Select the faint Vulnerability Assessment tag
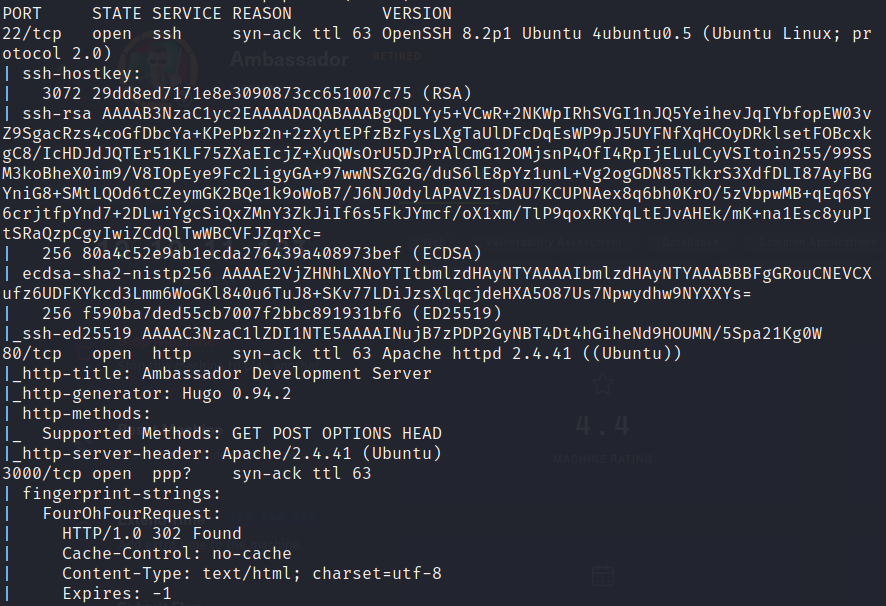The height and width of the screenshot is (606, 886). pyautogui.click(x=553, y=243)
